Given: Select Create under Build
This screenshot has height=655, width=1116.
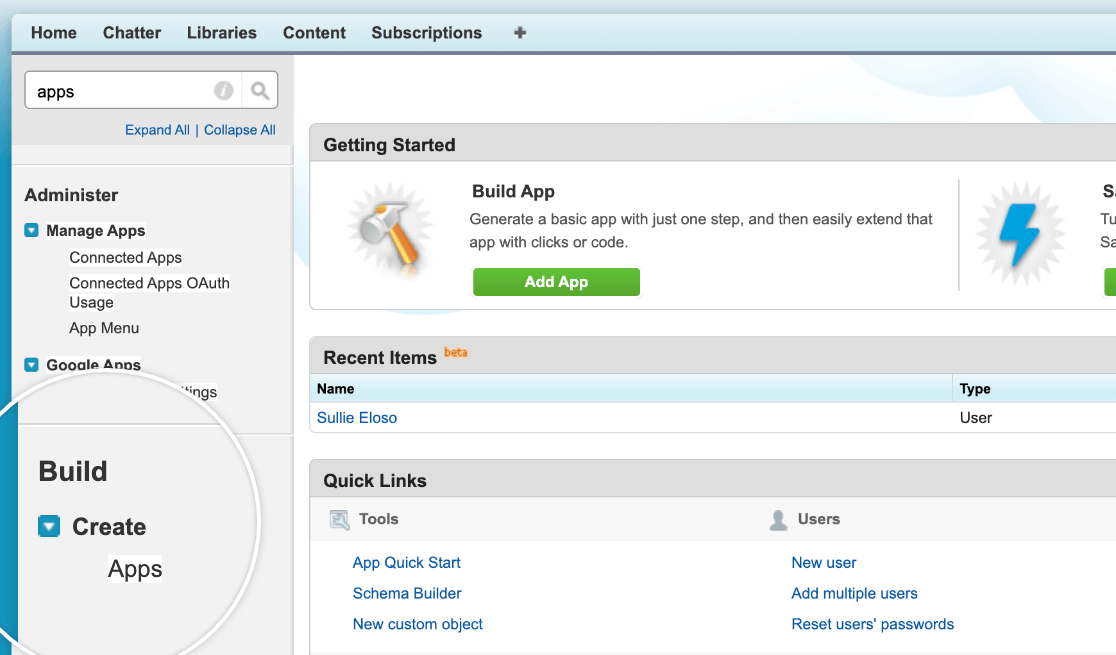Looking at the screenshot, I should [x=109, y=527].
